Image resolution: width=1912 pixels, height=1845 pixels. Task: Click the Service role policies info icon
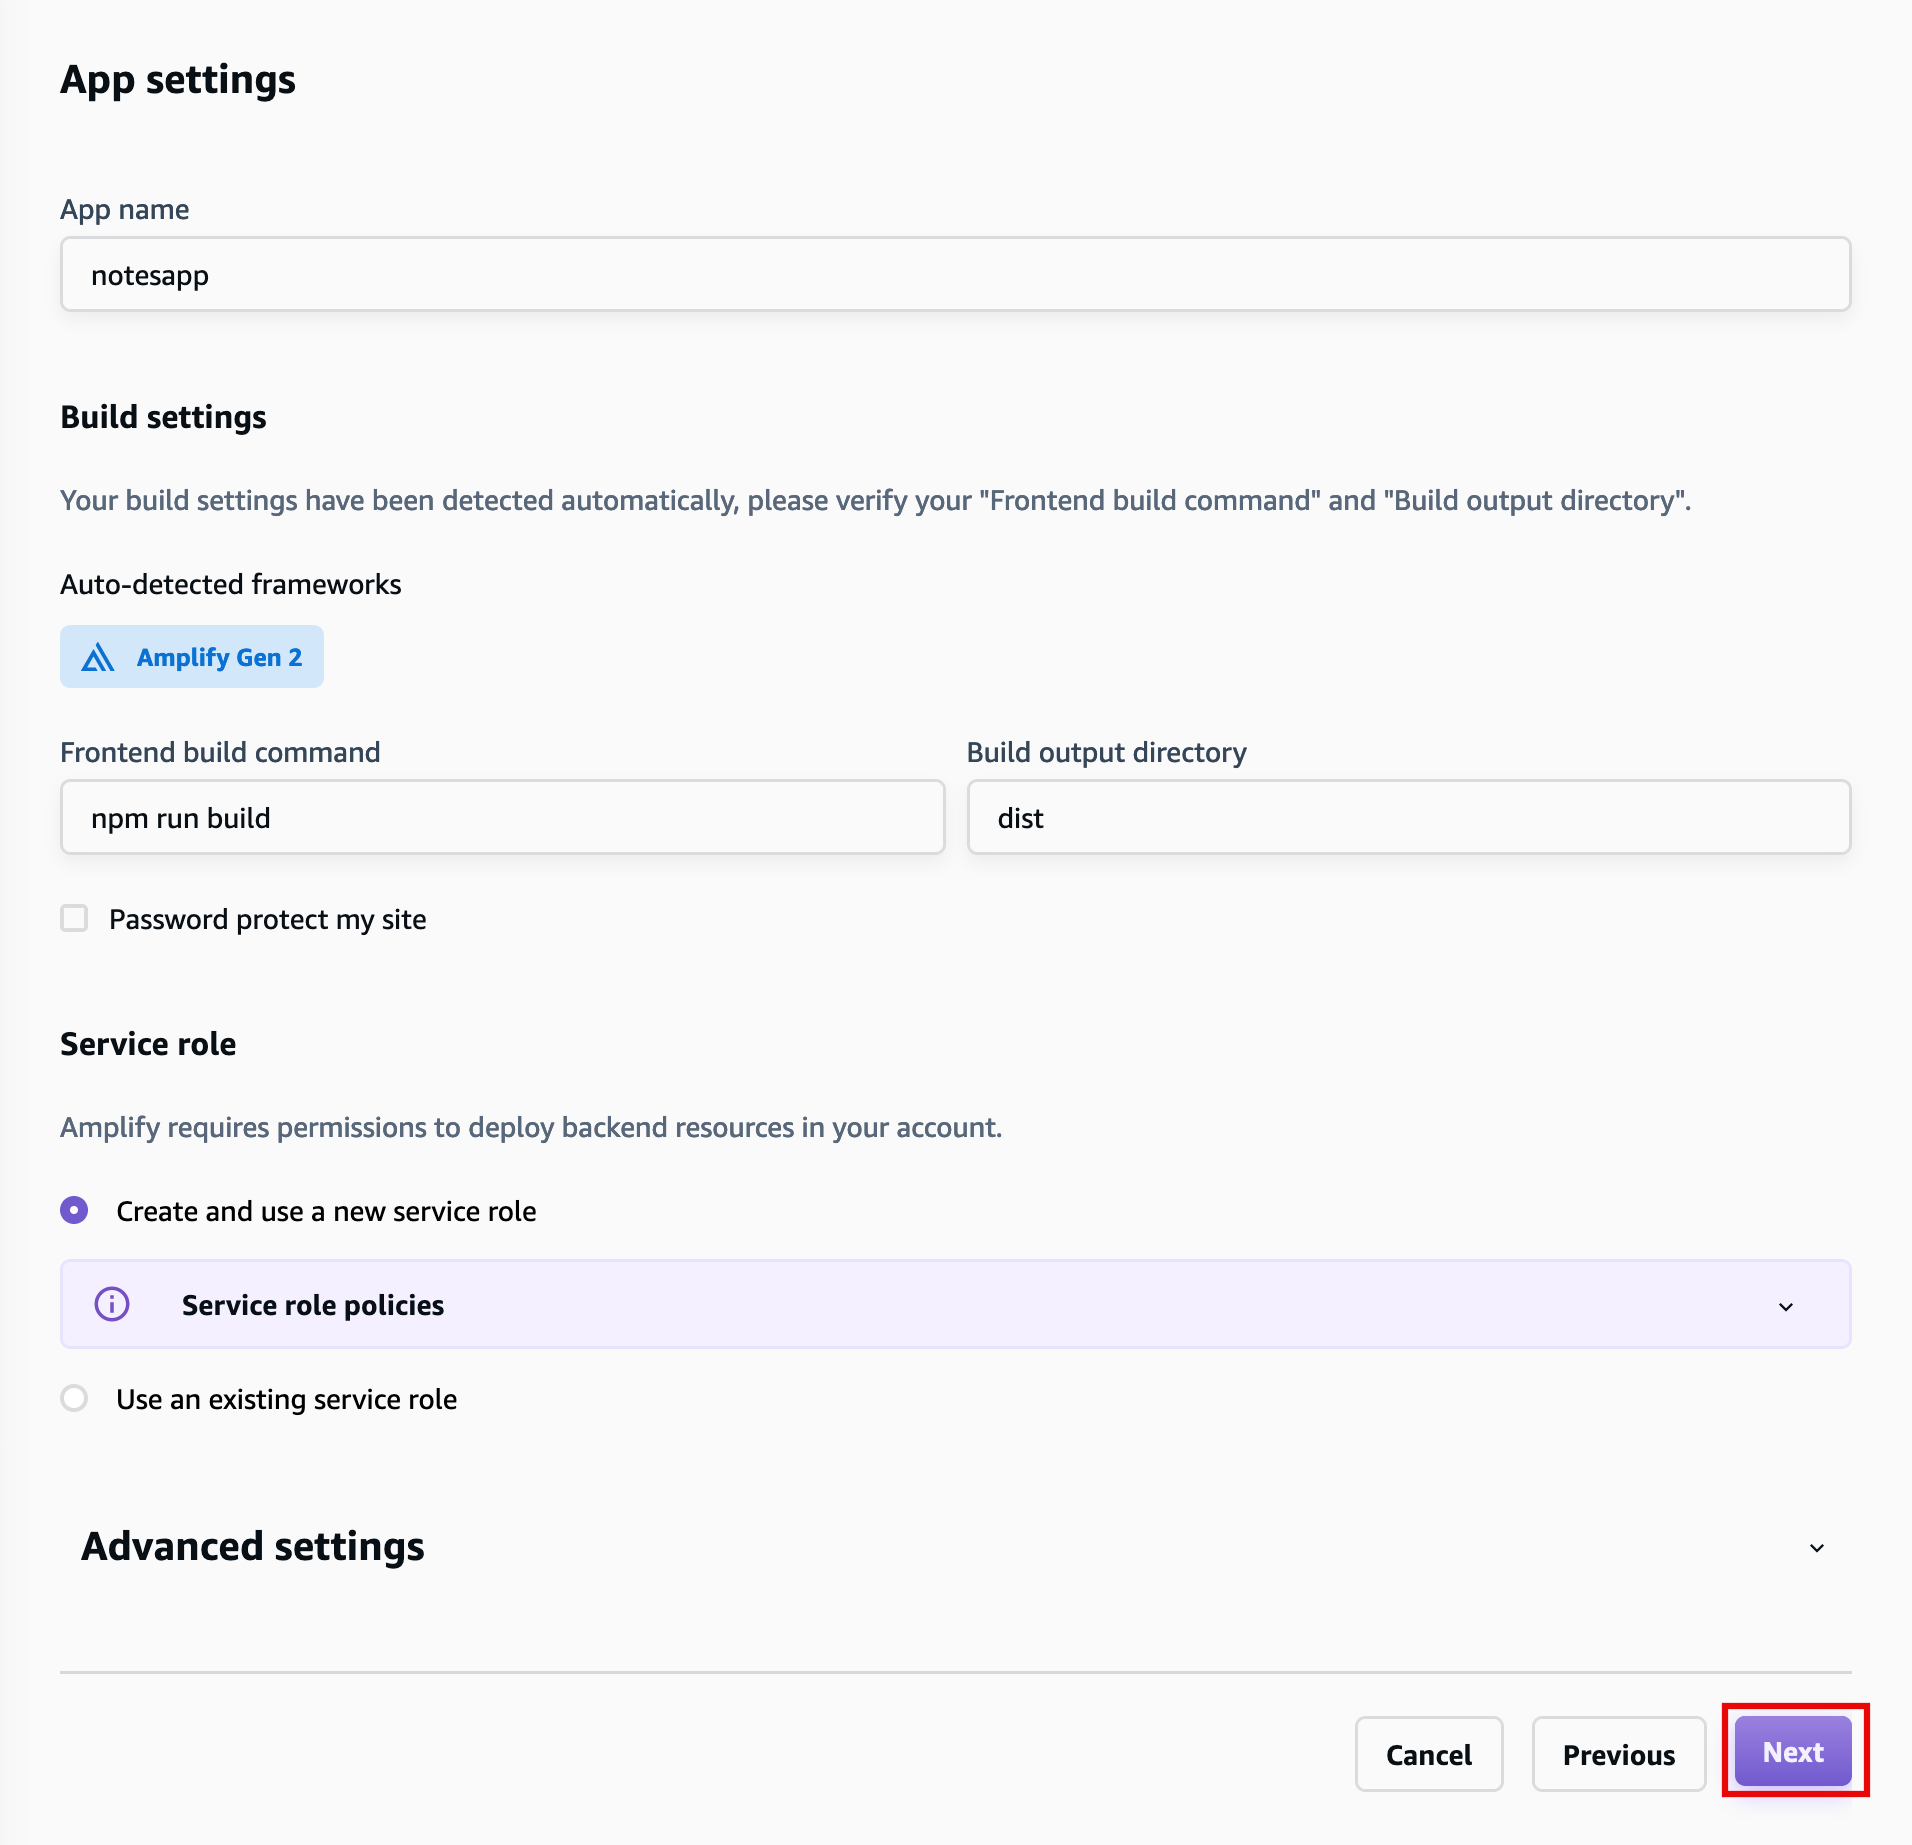click(x=112, y=1304)
